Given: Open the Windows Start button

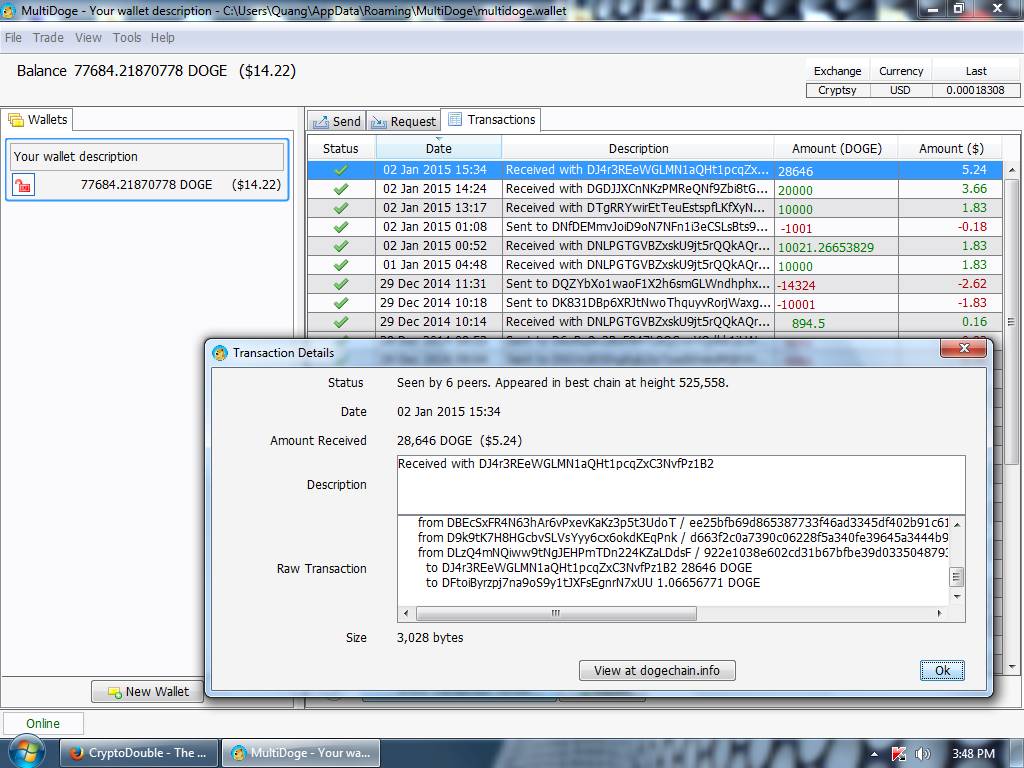Looking at the screenshot, I should click(x=25, y=752).
